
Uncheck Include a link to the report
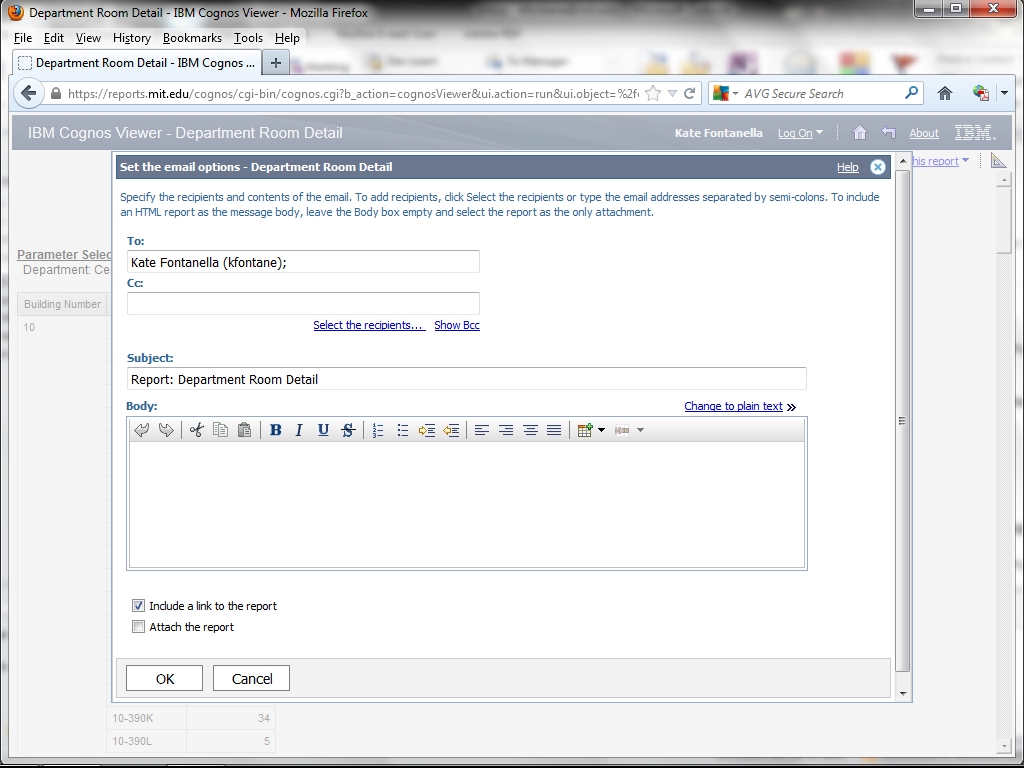pos(139,606)
